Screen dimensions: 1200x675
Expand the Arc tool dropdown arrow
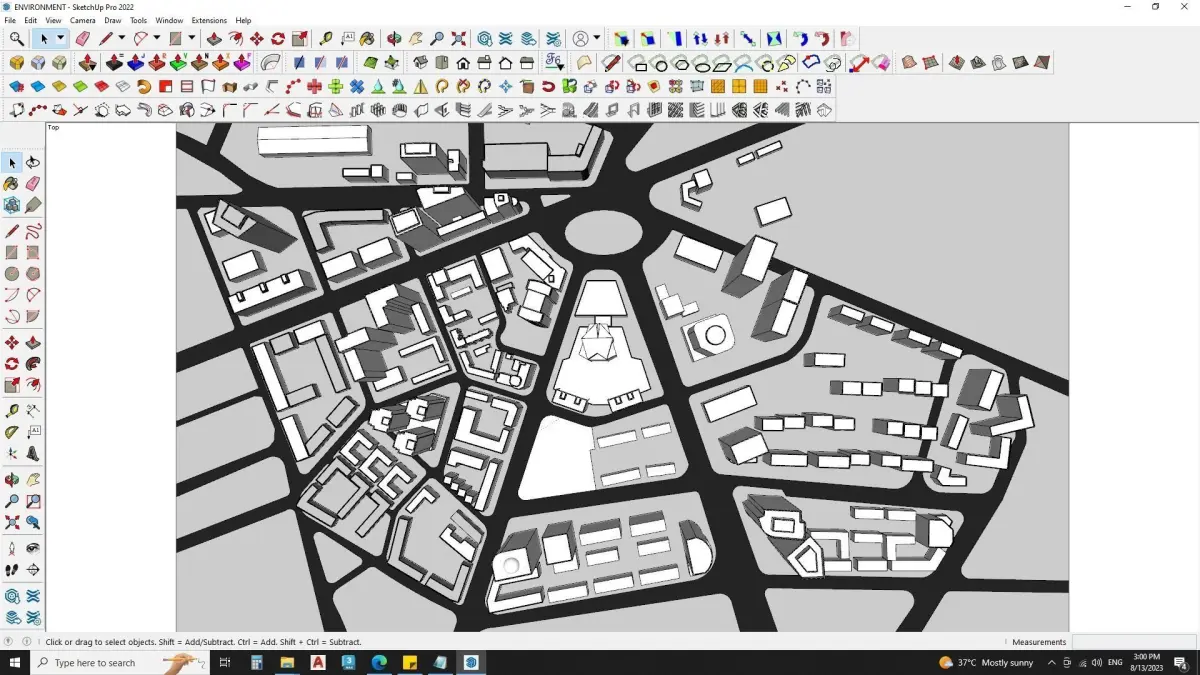(156, 39)
